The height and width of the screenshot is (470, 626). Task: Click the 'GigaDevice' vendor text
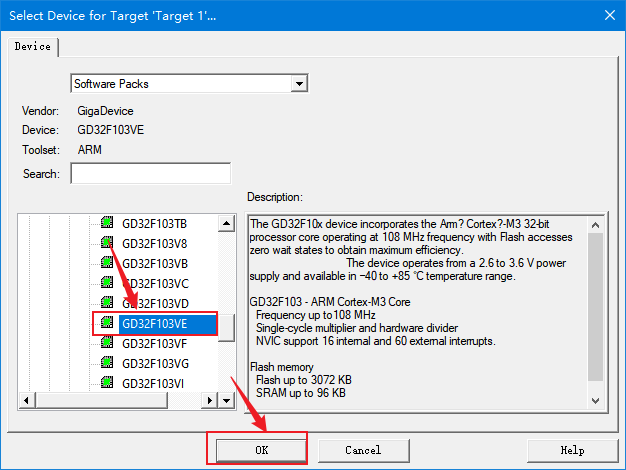pyautogui.click(x=105, y=111)
